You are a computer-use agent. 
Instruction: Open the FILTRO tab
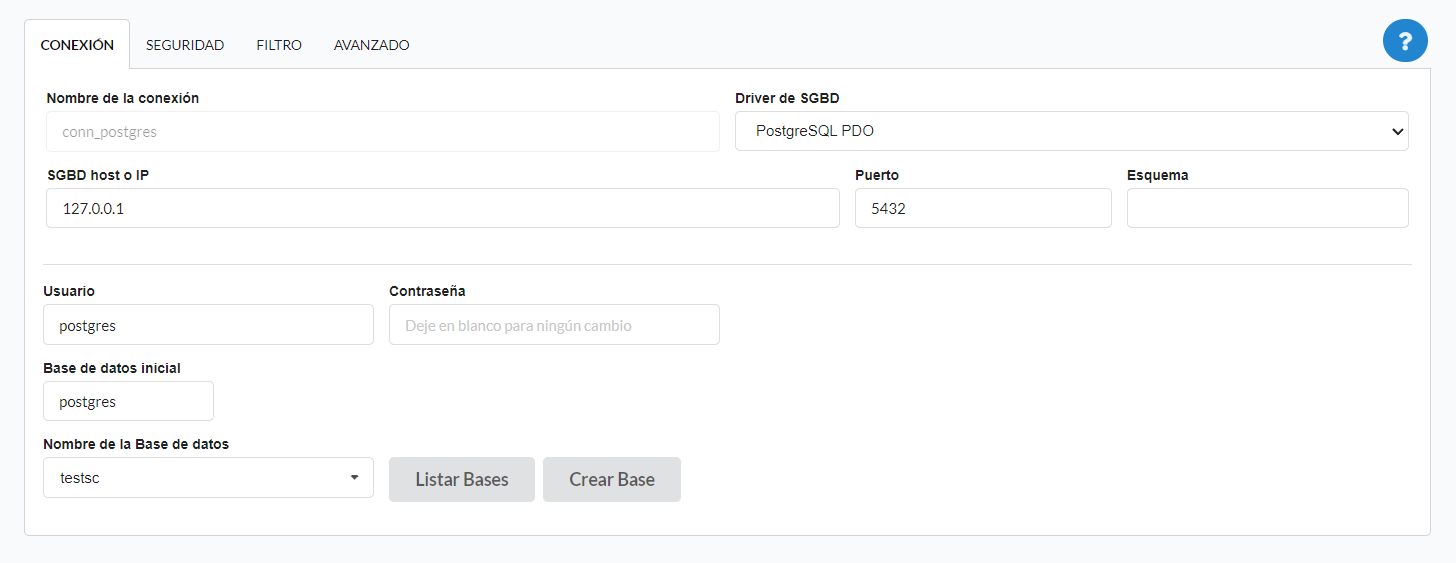tap(279, 45)
